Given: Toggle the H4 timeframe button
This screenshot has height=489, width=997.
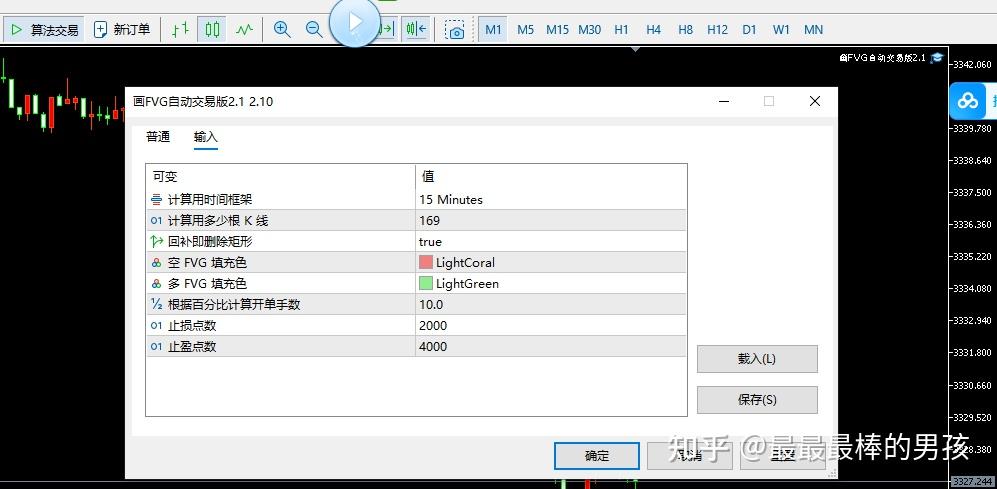Looking at the screenshot, I should 653,29.
